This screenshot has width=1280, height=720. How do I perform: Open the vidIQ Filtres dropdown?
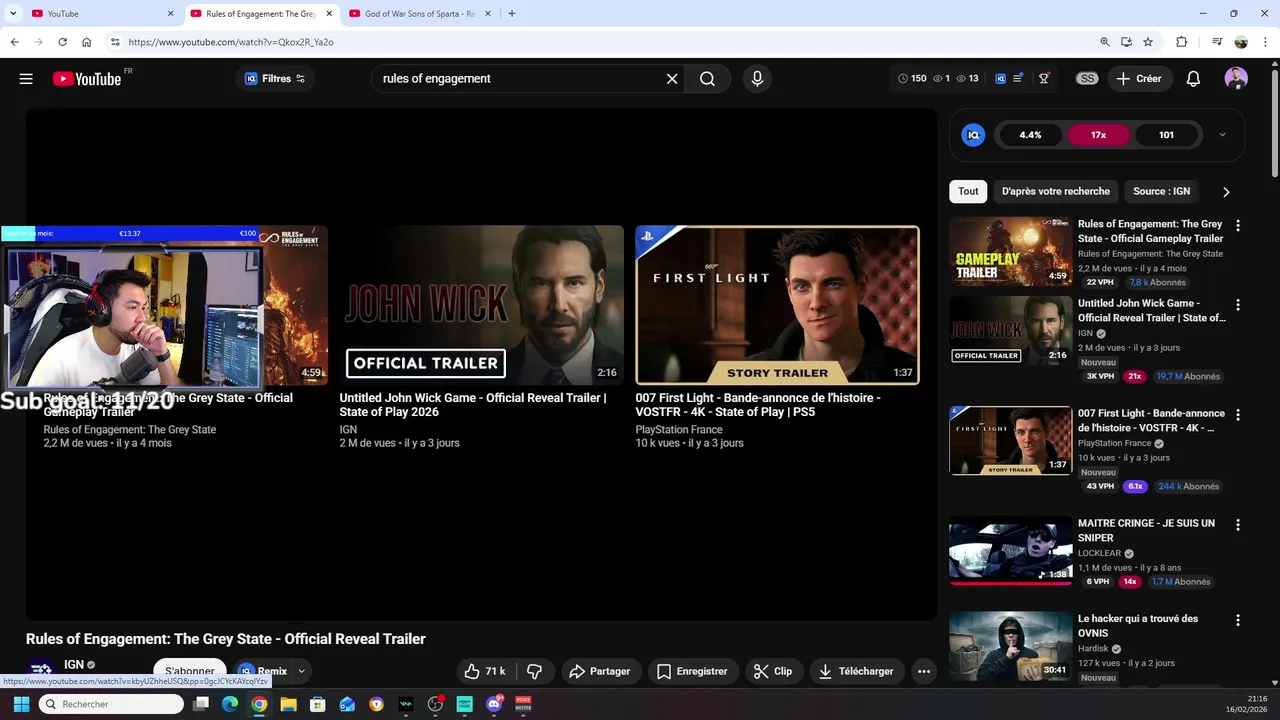tap(275, 79)
